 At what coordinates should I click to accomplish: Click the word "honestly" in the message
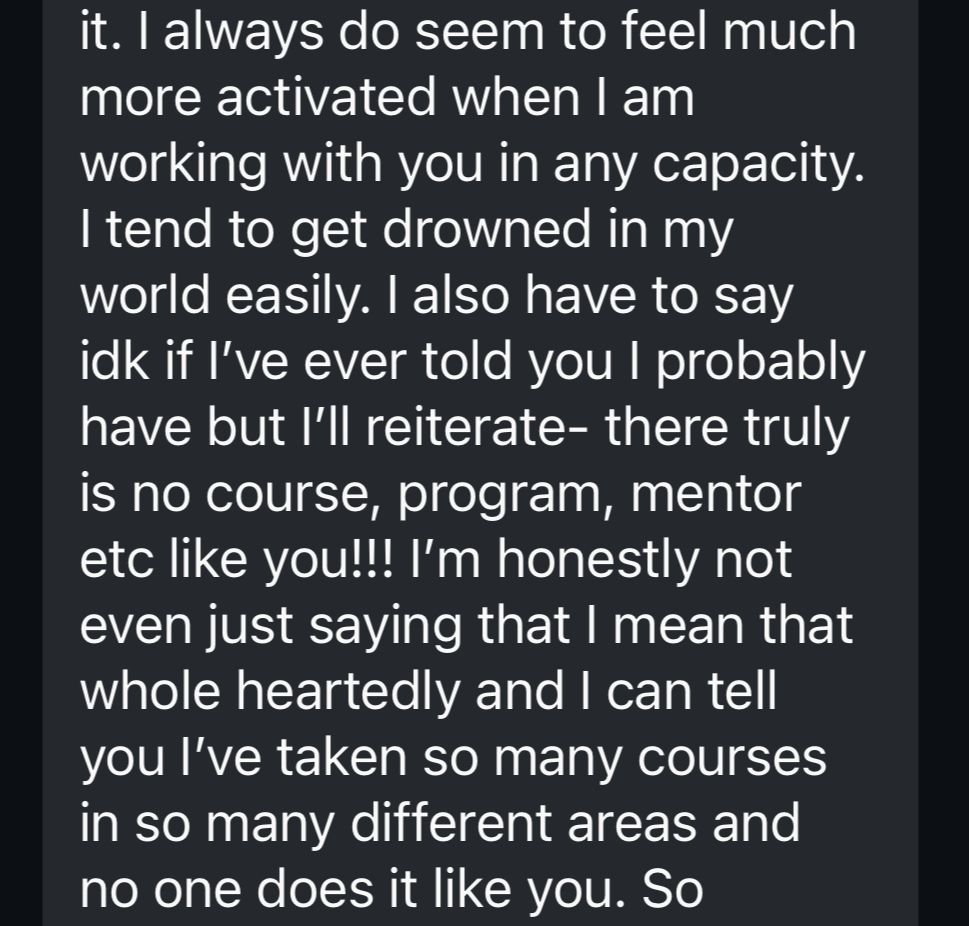[x=598, y=561]
